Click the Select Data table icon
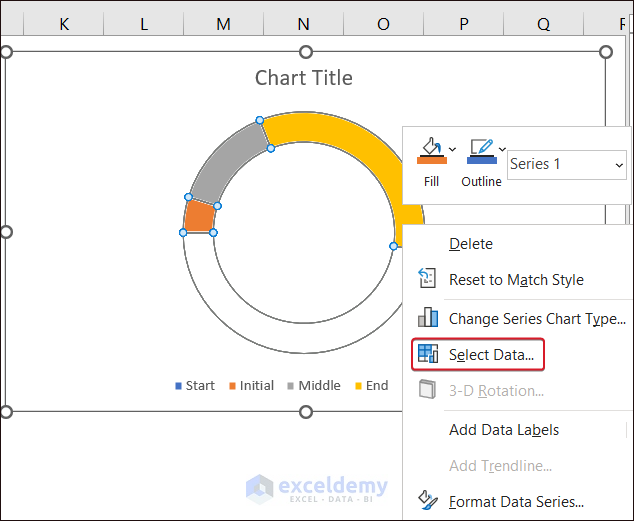Viewport: 634px width, 521px height. pyautogui.click(x=427, y=354)
